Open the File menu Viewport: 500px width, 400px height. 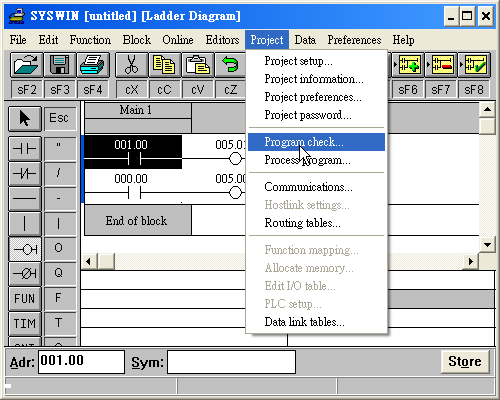(x=18, y=40)
